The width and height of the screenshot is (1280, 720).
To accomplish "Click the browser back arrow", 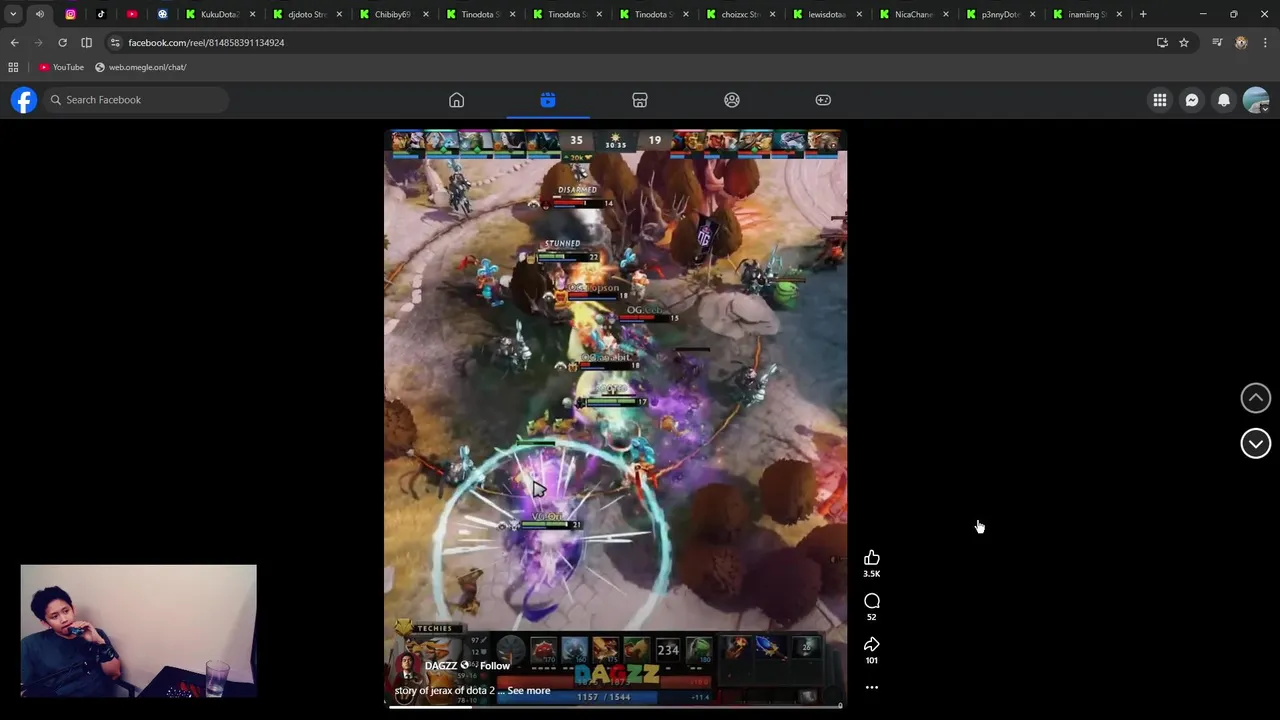I will [14, 43].
